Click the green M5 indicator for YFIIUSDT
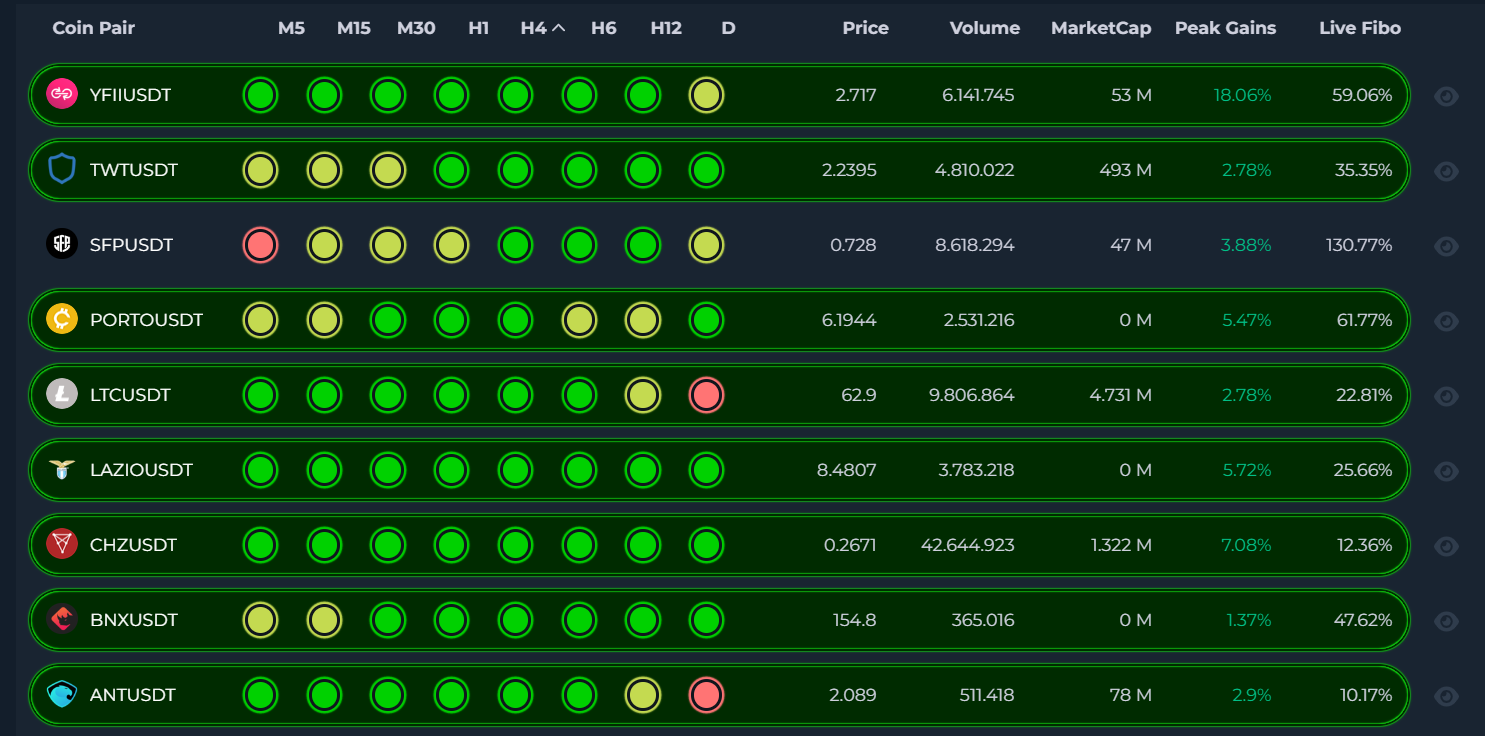The width and height of the screenshot is (1485, 736). click(x=260, y=95)
